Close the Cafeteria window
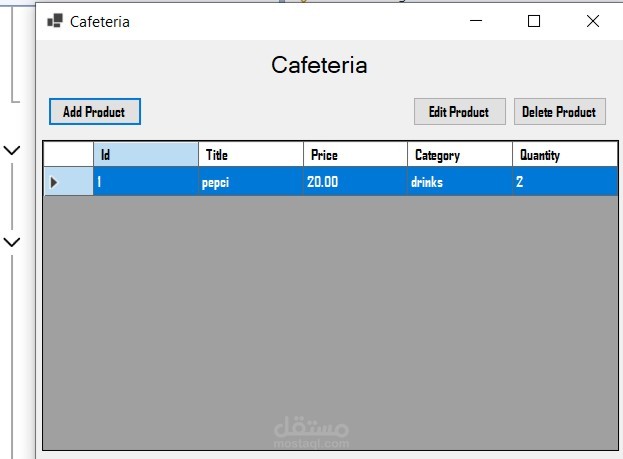 (x=593, y=21)
